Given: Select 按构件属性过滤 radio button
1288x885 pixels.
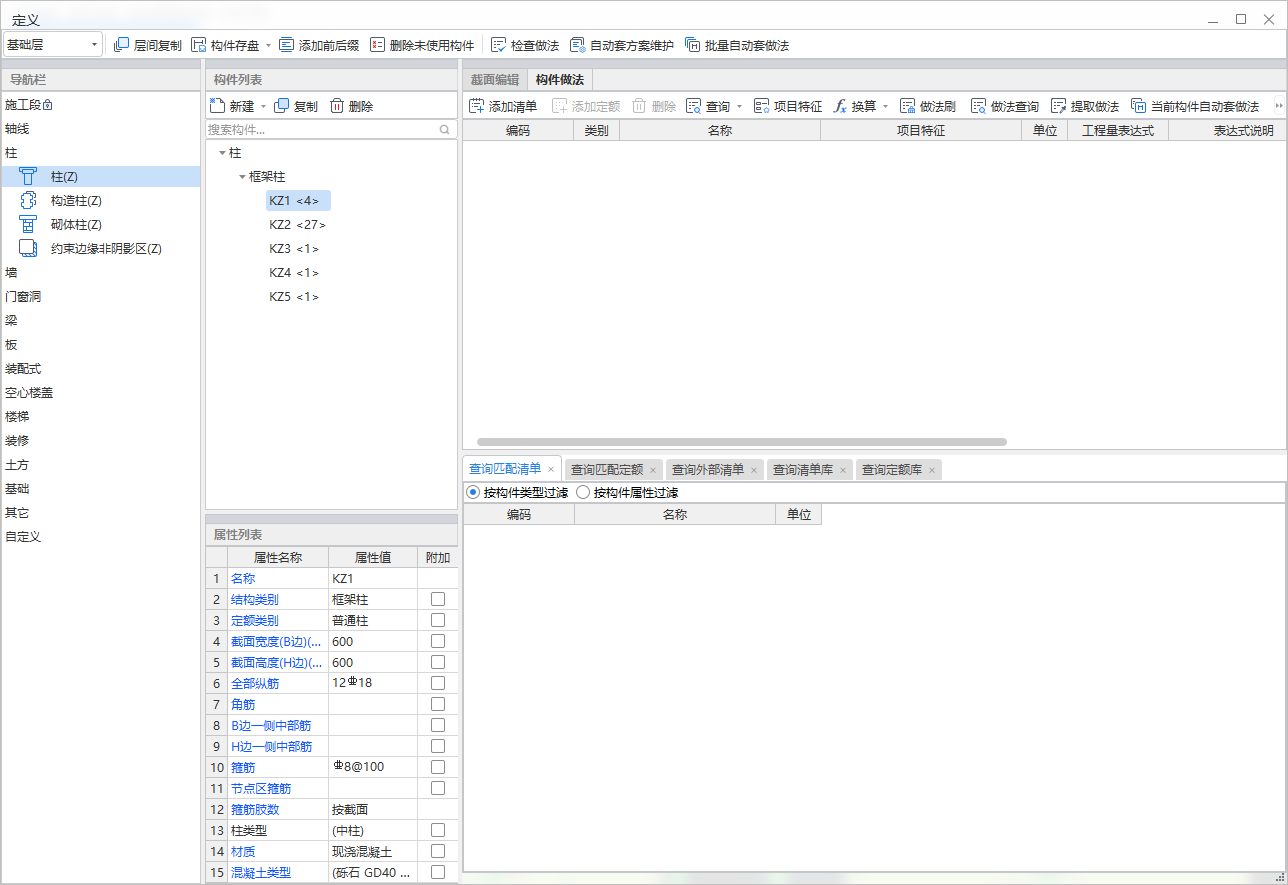Looking at the screenshot, I should (x=583, y=492).
